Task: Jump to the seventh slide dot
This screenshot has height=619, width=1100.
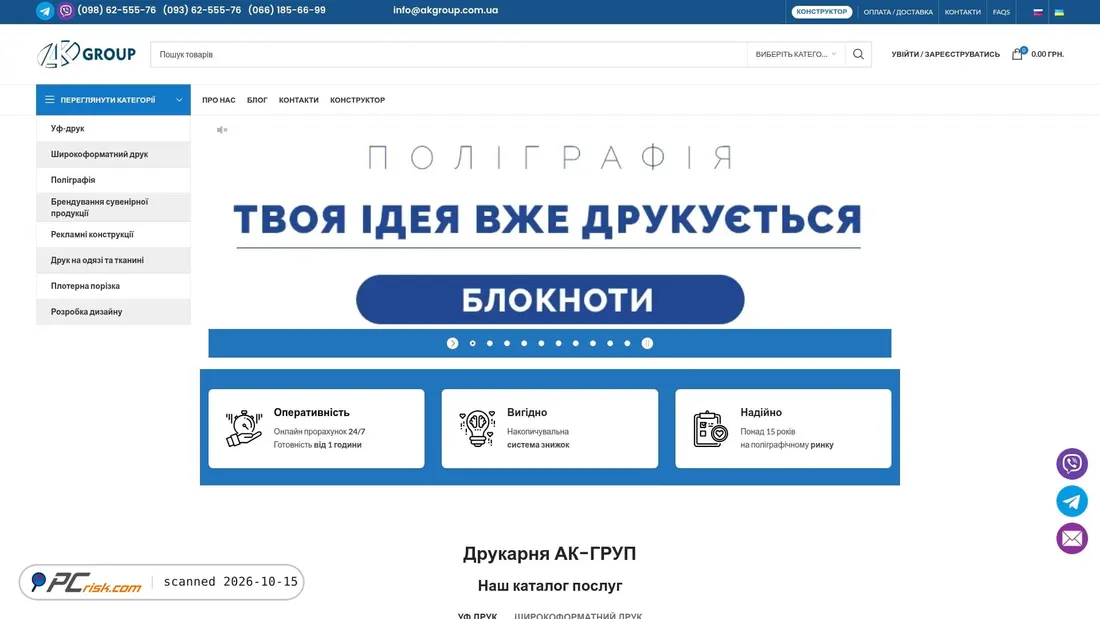Action: click(576, 343)
